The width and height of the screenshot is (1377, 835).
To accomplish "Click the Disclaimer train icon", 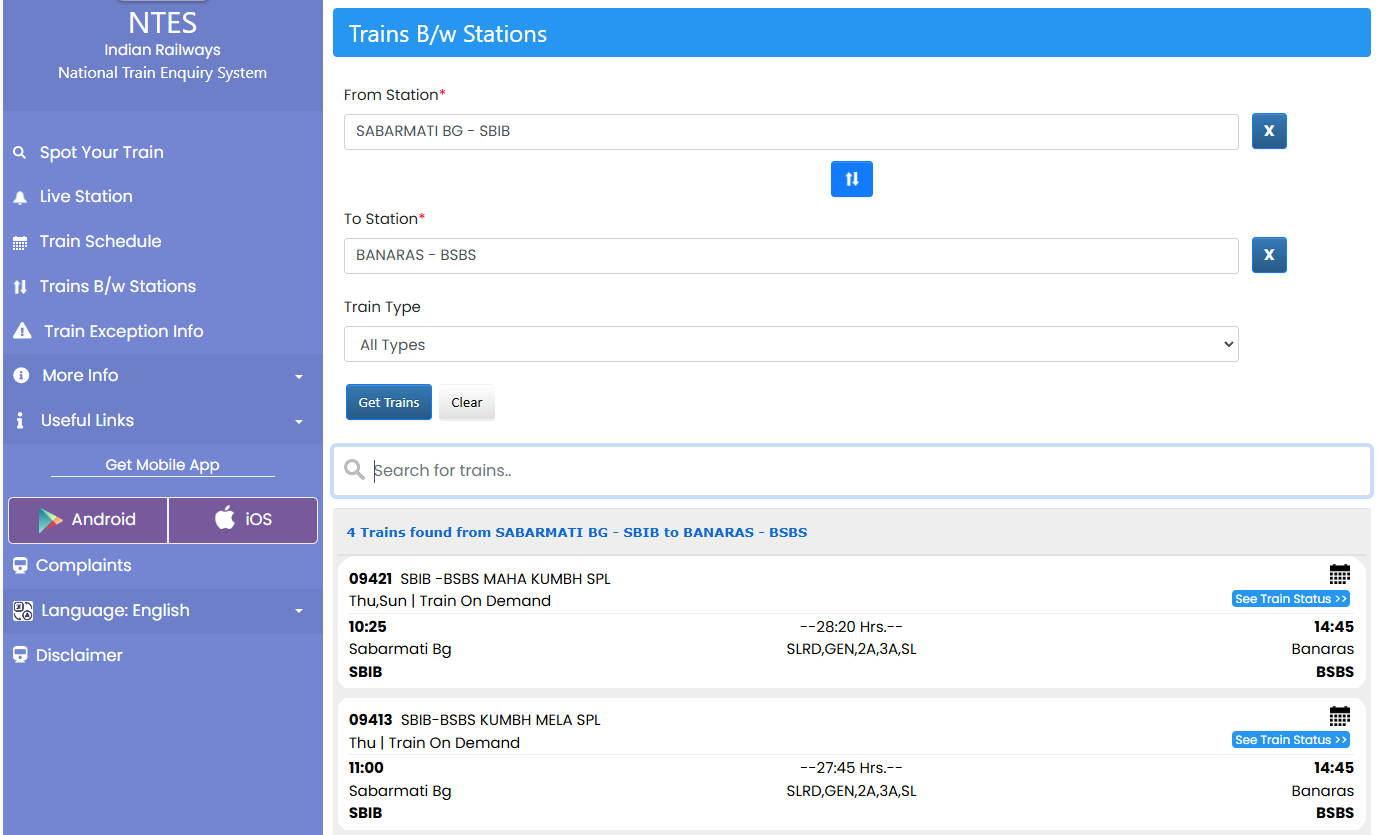I will pyautogui.click(x=20, y=655).
